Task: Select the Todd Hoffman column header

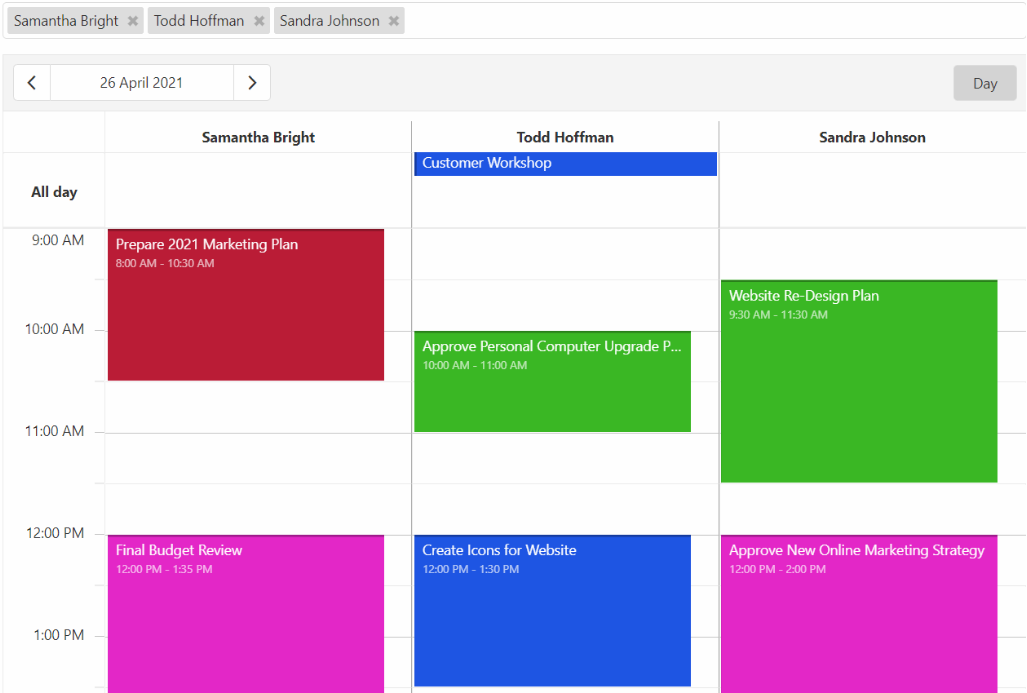Action: pos(565,138)
